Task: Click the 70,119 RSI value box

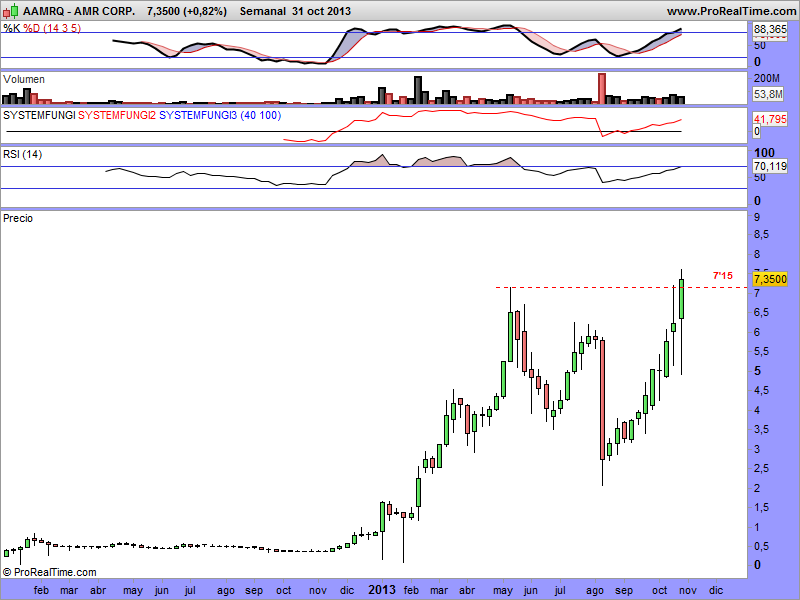Action: [770, 166]
